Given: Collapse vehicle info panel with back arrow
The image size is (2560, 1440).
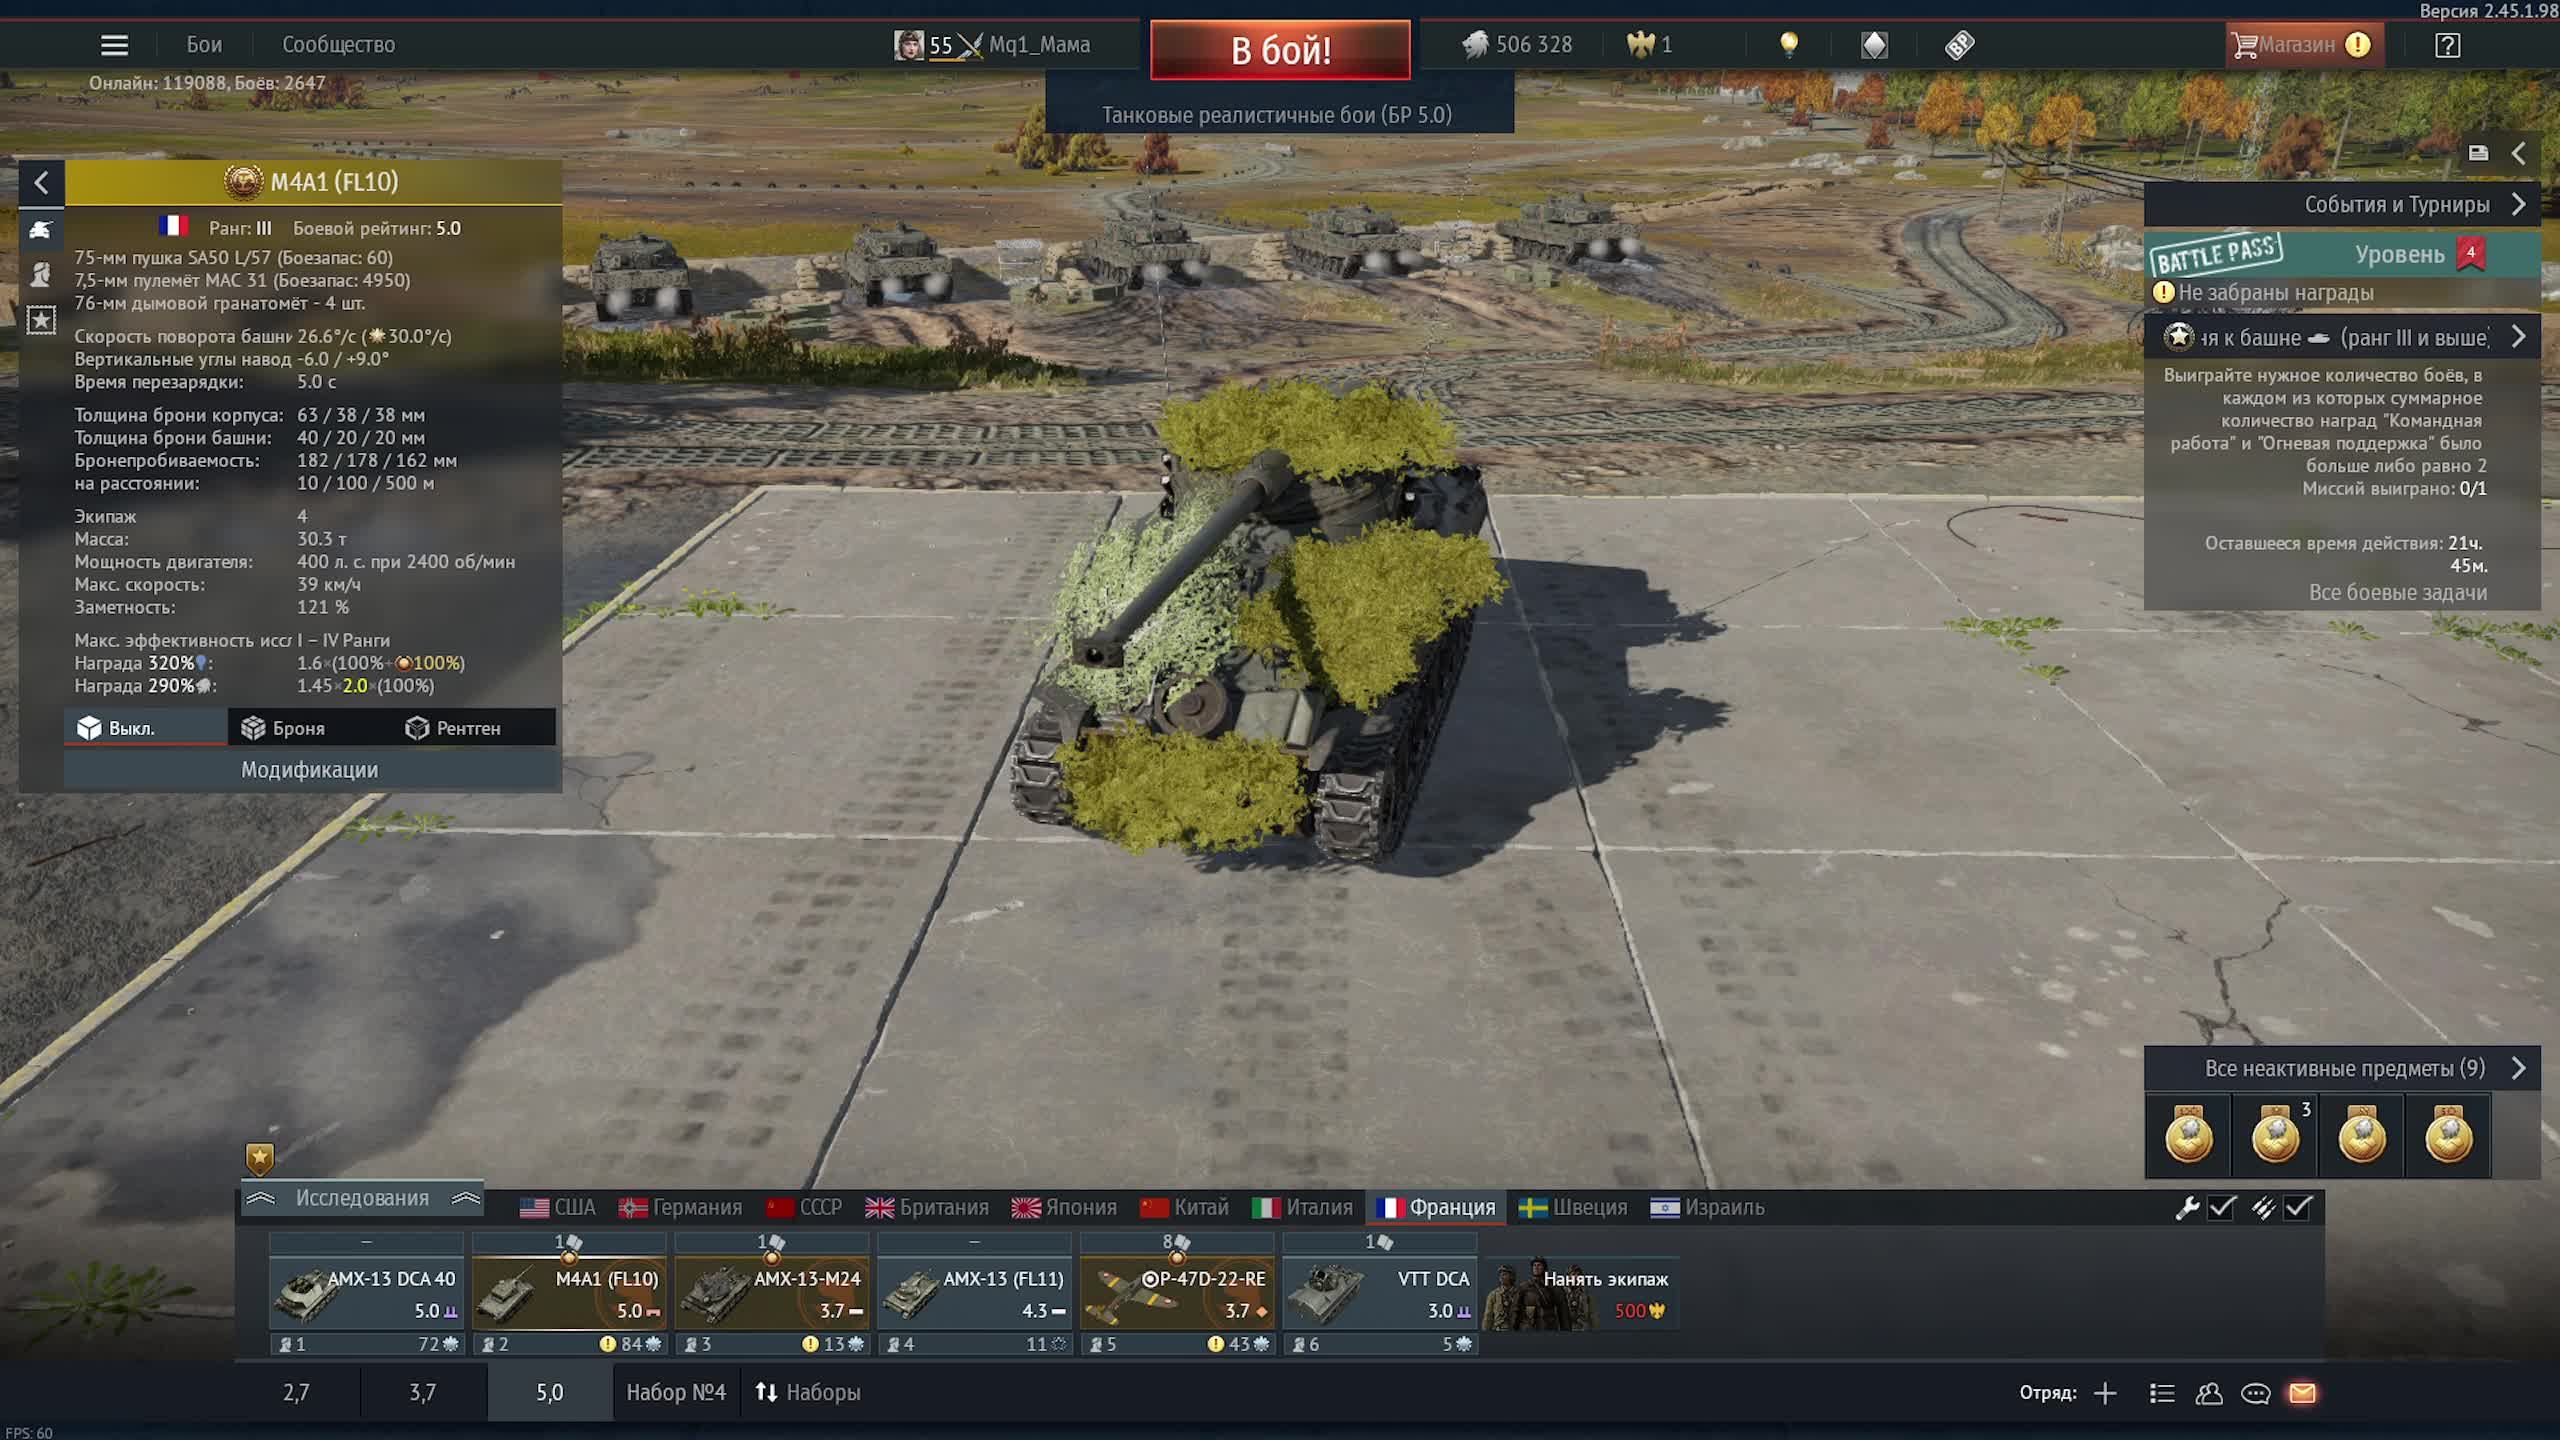Looking at the screenshot, I should point(41,183).
